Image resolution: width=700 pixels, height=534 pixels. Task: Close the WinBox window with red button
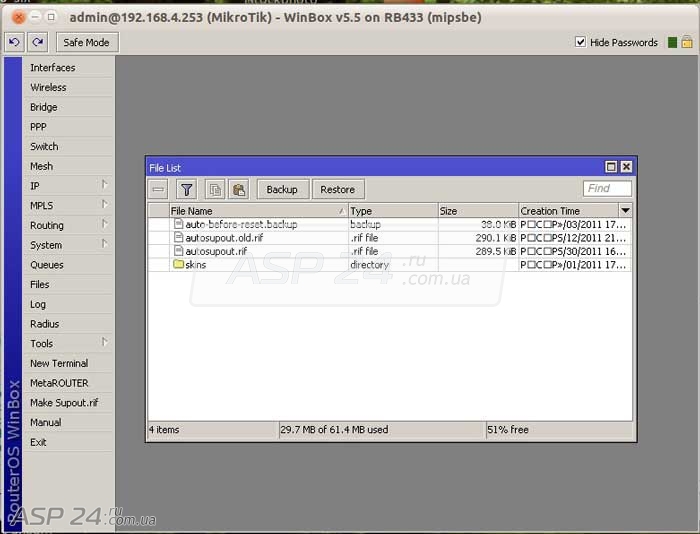19,17
